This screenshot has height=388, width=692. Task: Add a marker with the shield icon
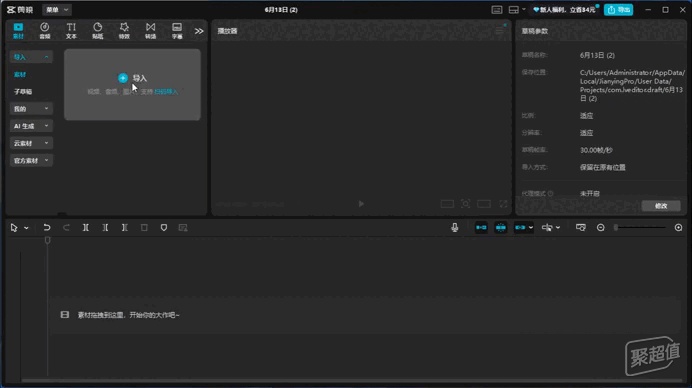click(x=164, y=228)
